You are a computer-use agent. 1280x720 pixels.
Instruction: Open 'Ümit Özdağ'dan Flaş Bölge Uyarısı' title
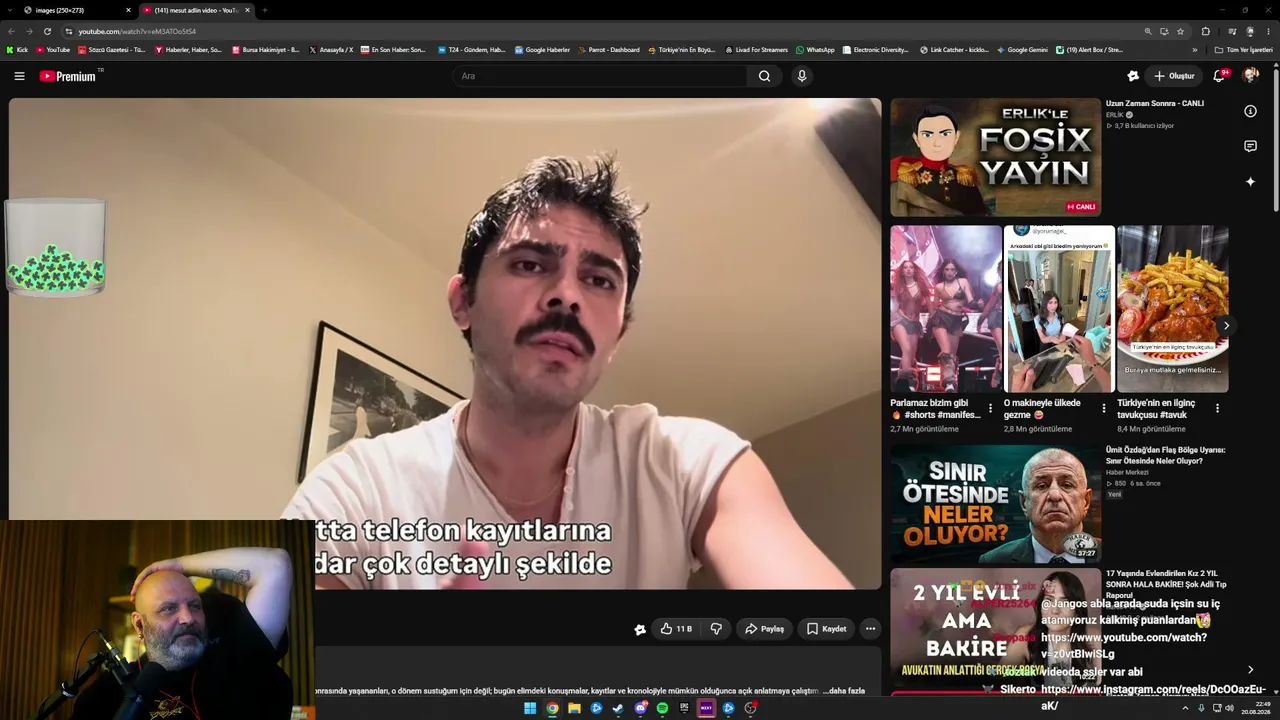pyautogui.click(x=1166, y=455)
